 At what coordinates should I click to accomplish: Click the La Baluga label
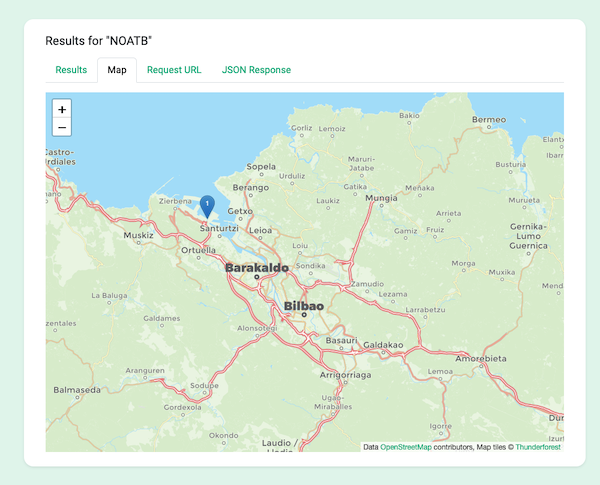pyautogui.click(x=109, y=296)
